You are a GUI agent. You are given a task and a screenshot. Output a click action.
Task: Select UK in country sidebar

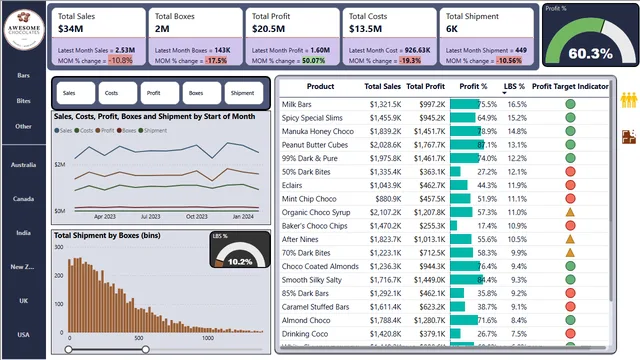[24, 301]
